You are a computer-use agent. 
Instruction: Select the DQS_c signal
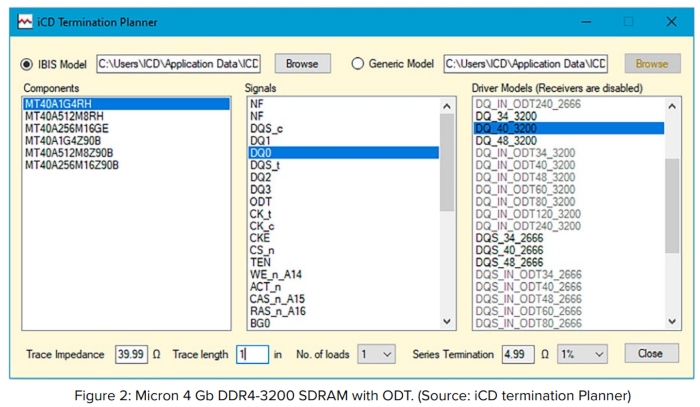(x=344, y=129)
